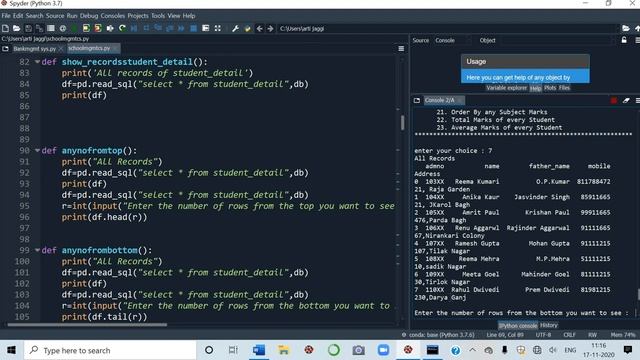Screen dimensions: 640x360
Task: Re-run last script icon
Action: pyautogui.click(x=122, y=28)
